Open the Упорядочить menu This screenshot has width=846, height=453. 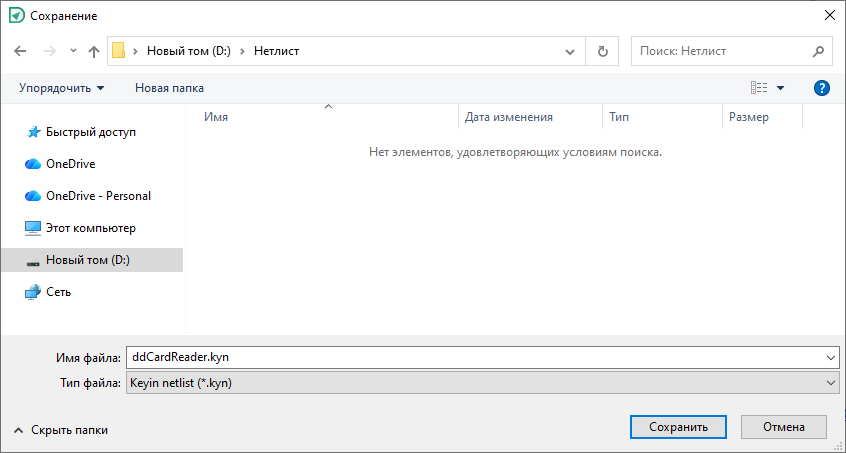pyautogui.click(x=61, y=88)
